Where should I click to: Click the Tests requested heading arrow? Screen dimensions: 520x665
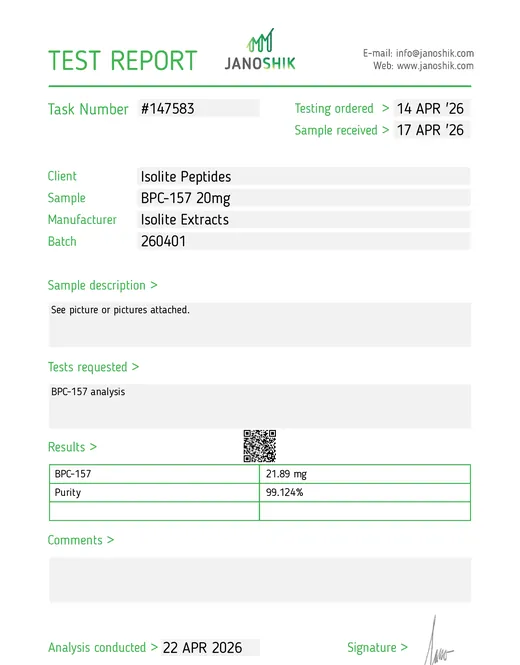coord(135,366)
